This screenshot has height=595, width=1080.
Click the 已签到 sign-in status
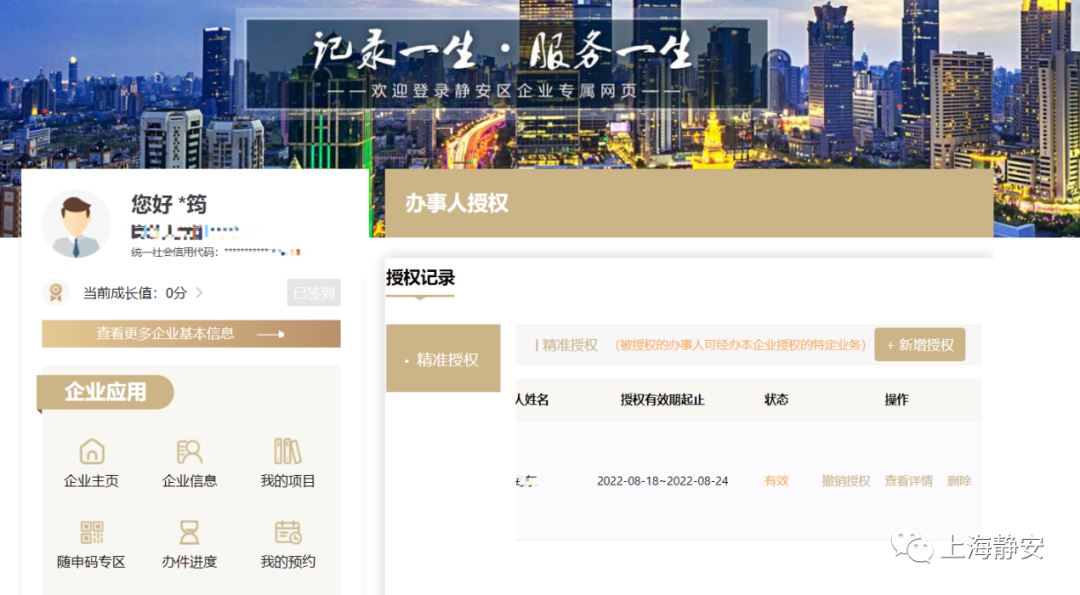[x=313, y=293]
